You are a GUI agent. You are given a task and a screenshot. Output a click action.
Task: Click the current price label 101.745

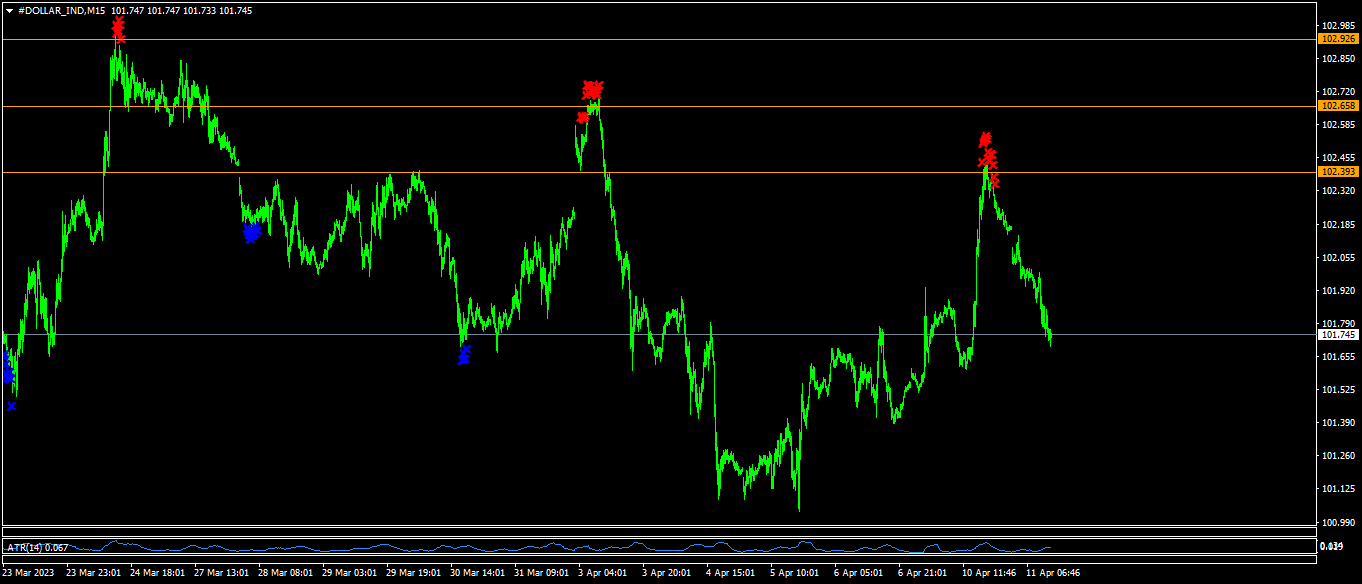coord(1339,335)
